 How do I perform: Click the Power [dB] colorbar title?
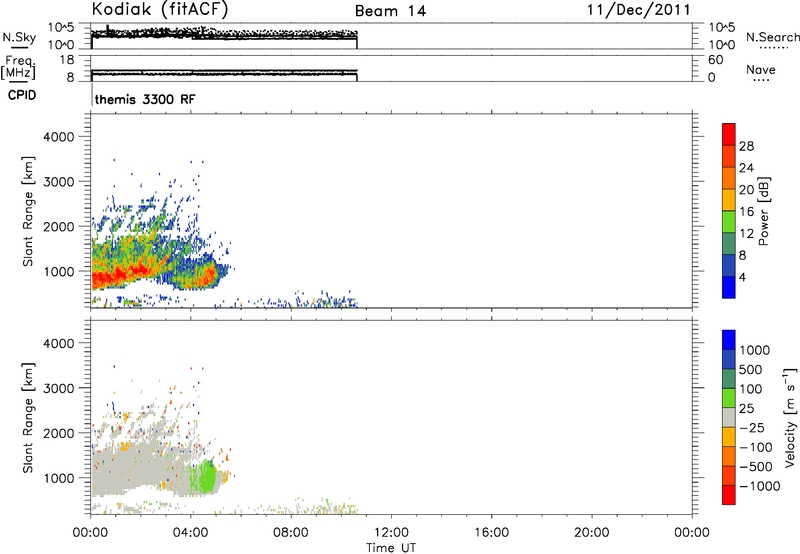[763, 211]
